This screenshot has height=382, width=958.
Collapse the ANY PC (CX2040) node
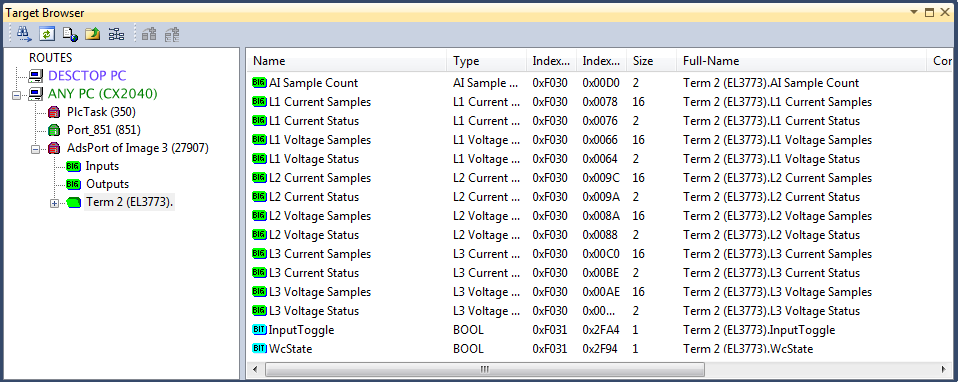pyautogui.click(x=16, y=95)
